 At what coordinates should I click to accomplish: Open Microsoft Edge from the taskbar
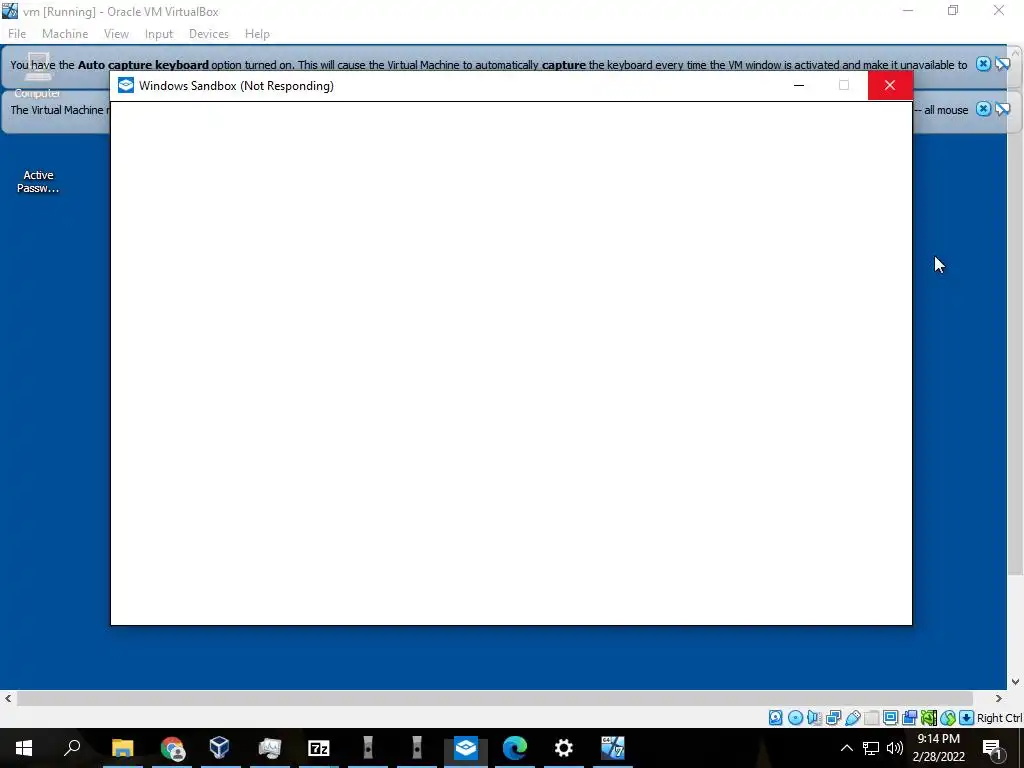(515, 748)
